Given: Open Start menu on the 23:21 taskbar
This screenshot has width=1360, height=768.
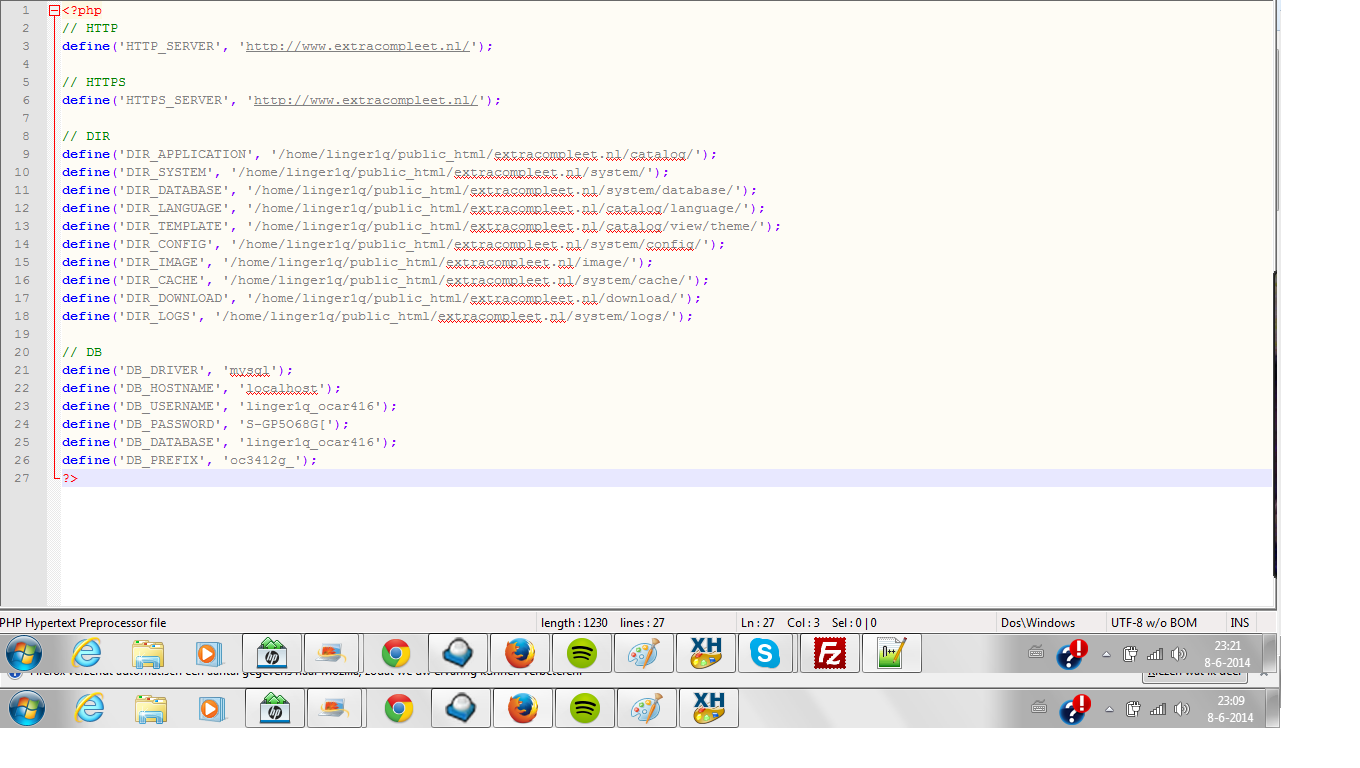Looking at the screenshot, I should 24,653.
